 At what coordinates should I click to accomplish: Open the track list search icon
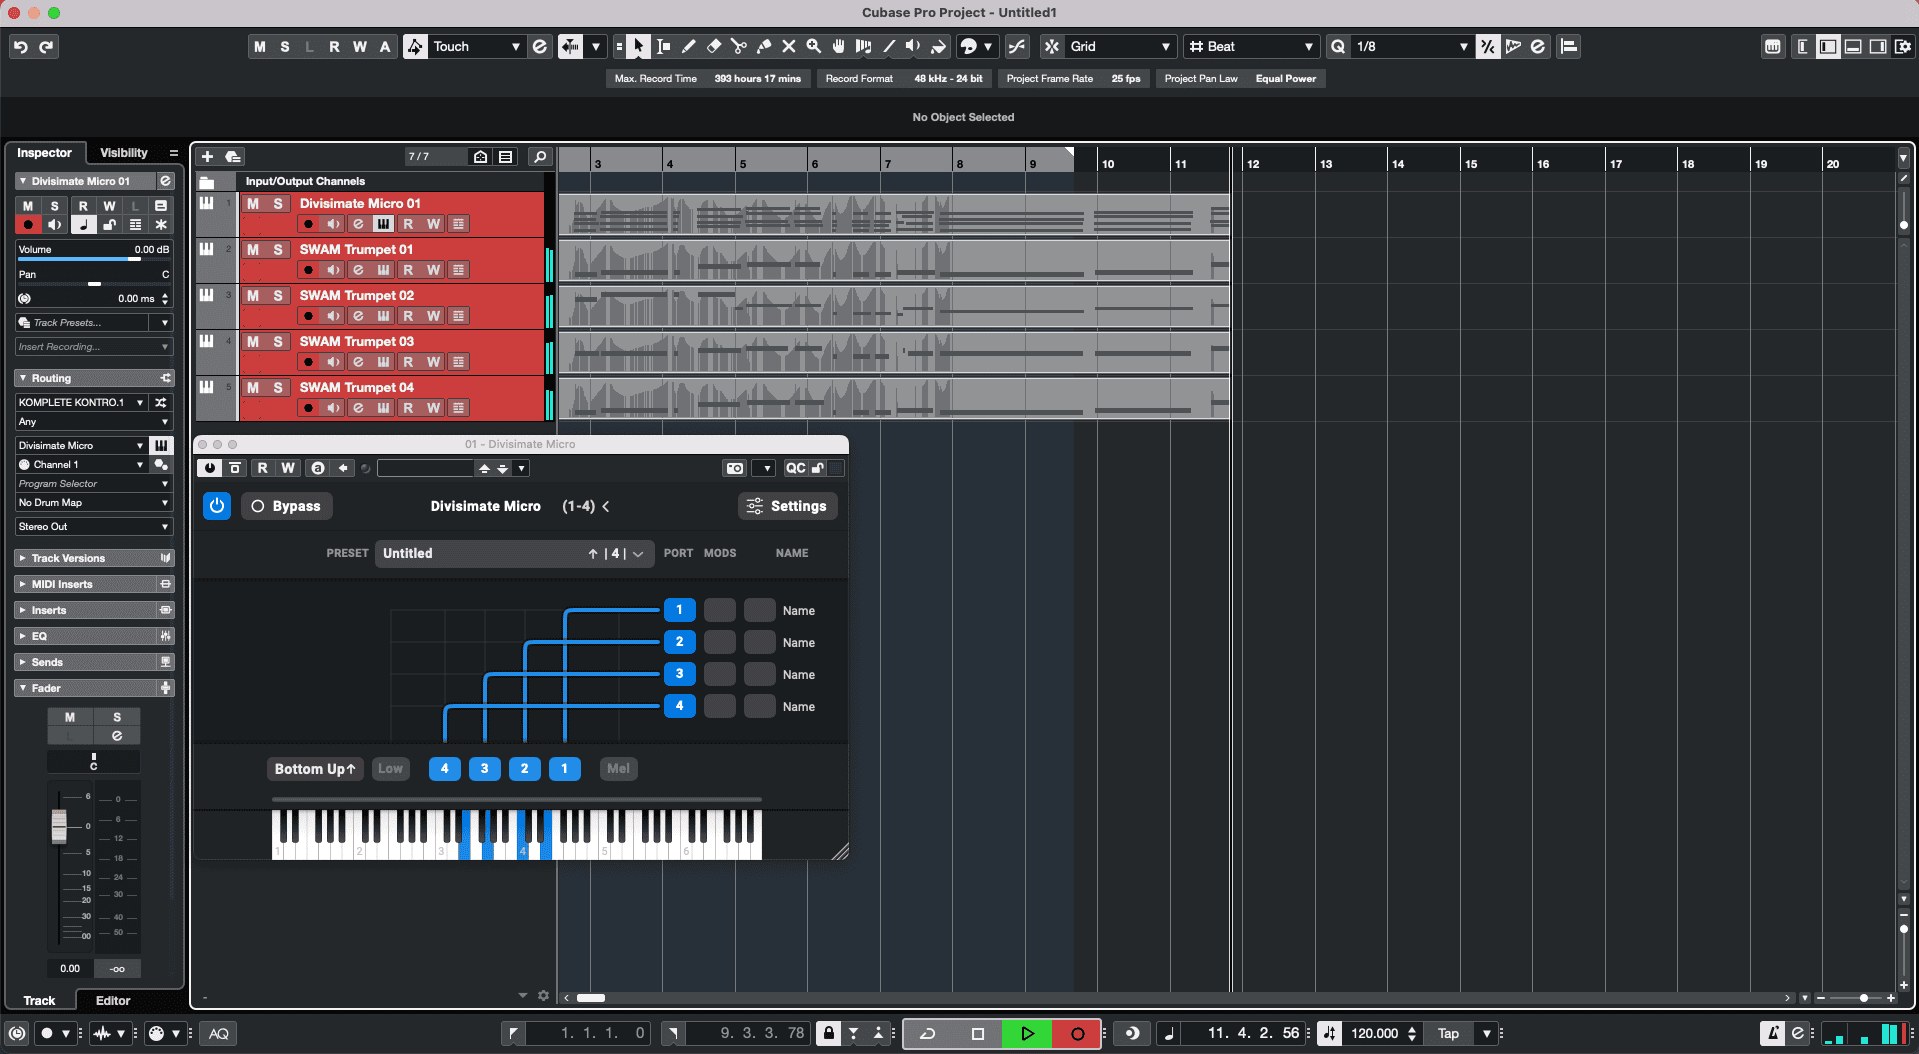[x=540, y=156]
